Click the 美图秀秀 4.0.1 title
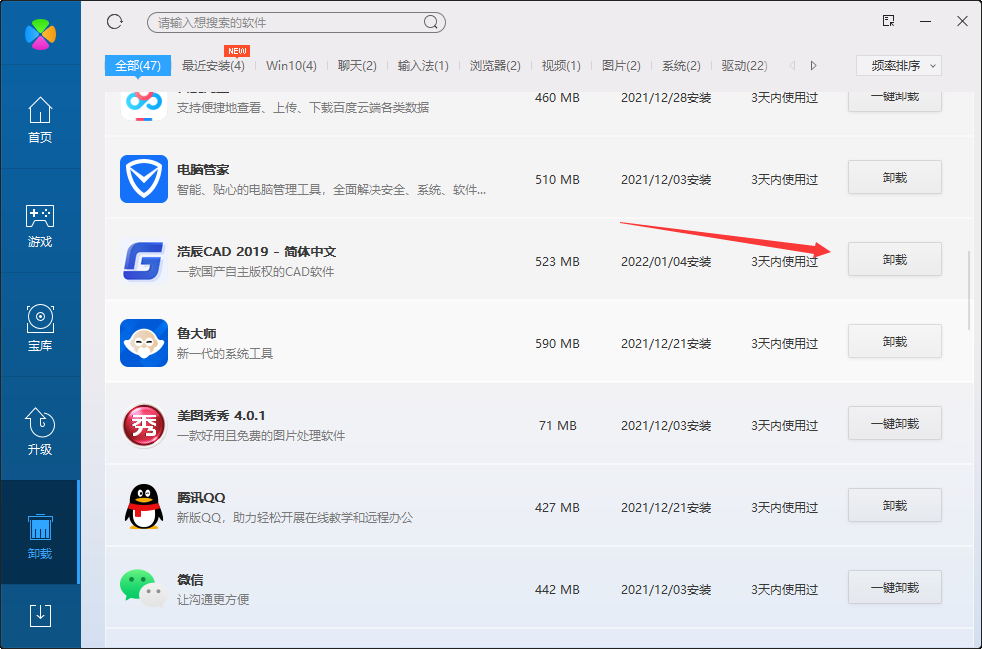This screenshot has width=982, height=649. [221, 415]
